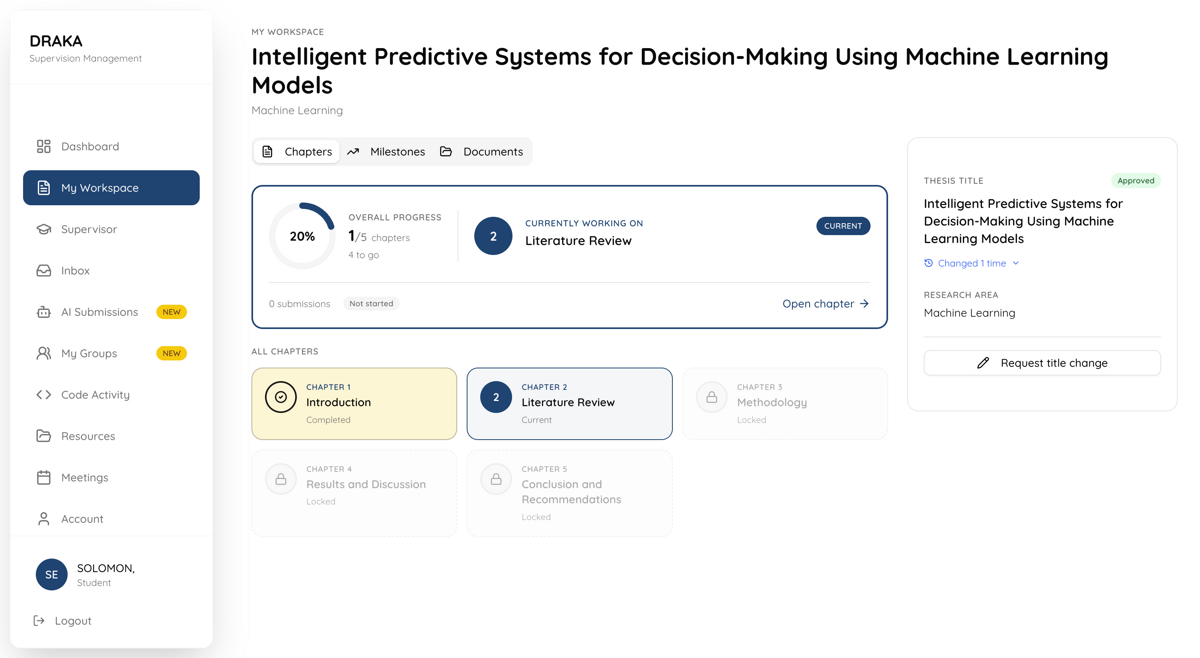Select the Chapter 2 Literature Review card
Image resolution: width=1200 pixels, height=658 pixels.
pyautogui.click(x=569, y=404)
